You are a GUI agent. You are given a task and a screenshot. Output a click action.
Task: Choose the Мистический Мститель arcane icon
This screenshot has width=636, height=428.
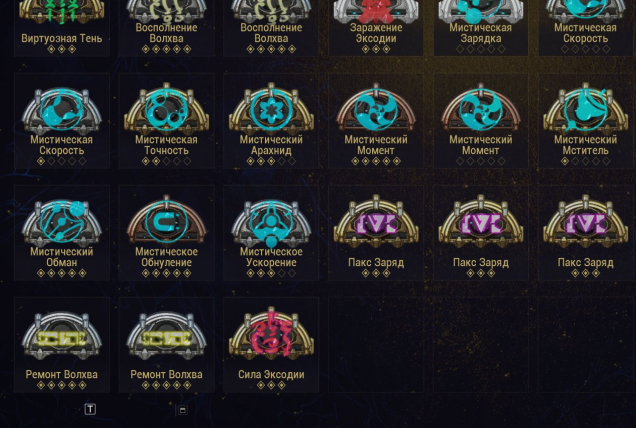pyautogui.click(x=585, y=109)
